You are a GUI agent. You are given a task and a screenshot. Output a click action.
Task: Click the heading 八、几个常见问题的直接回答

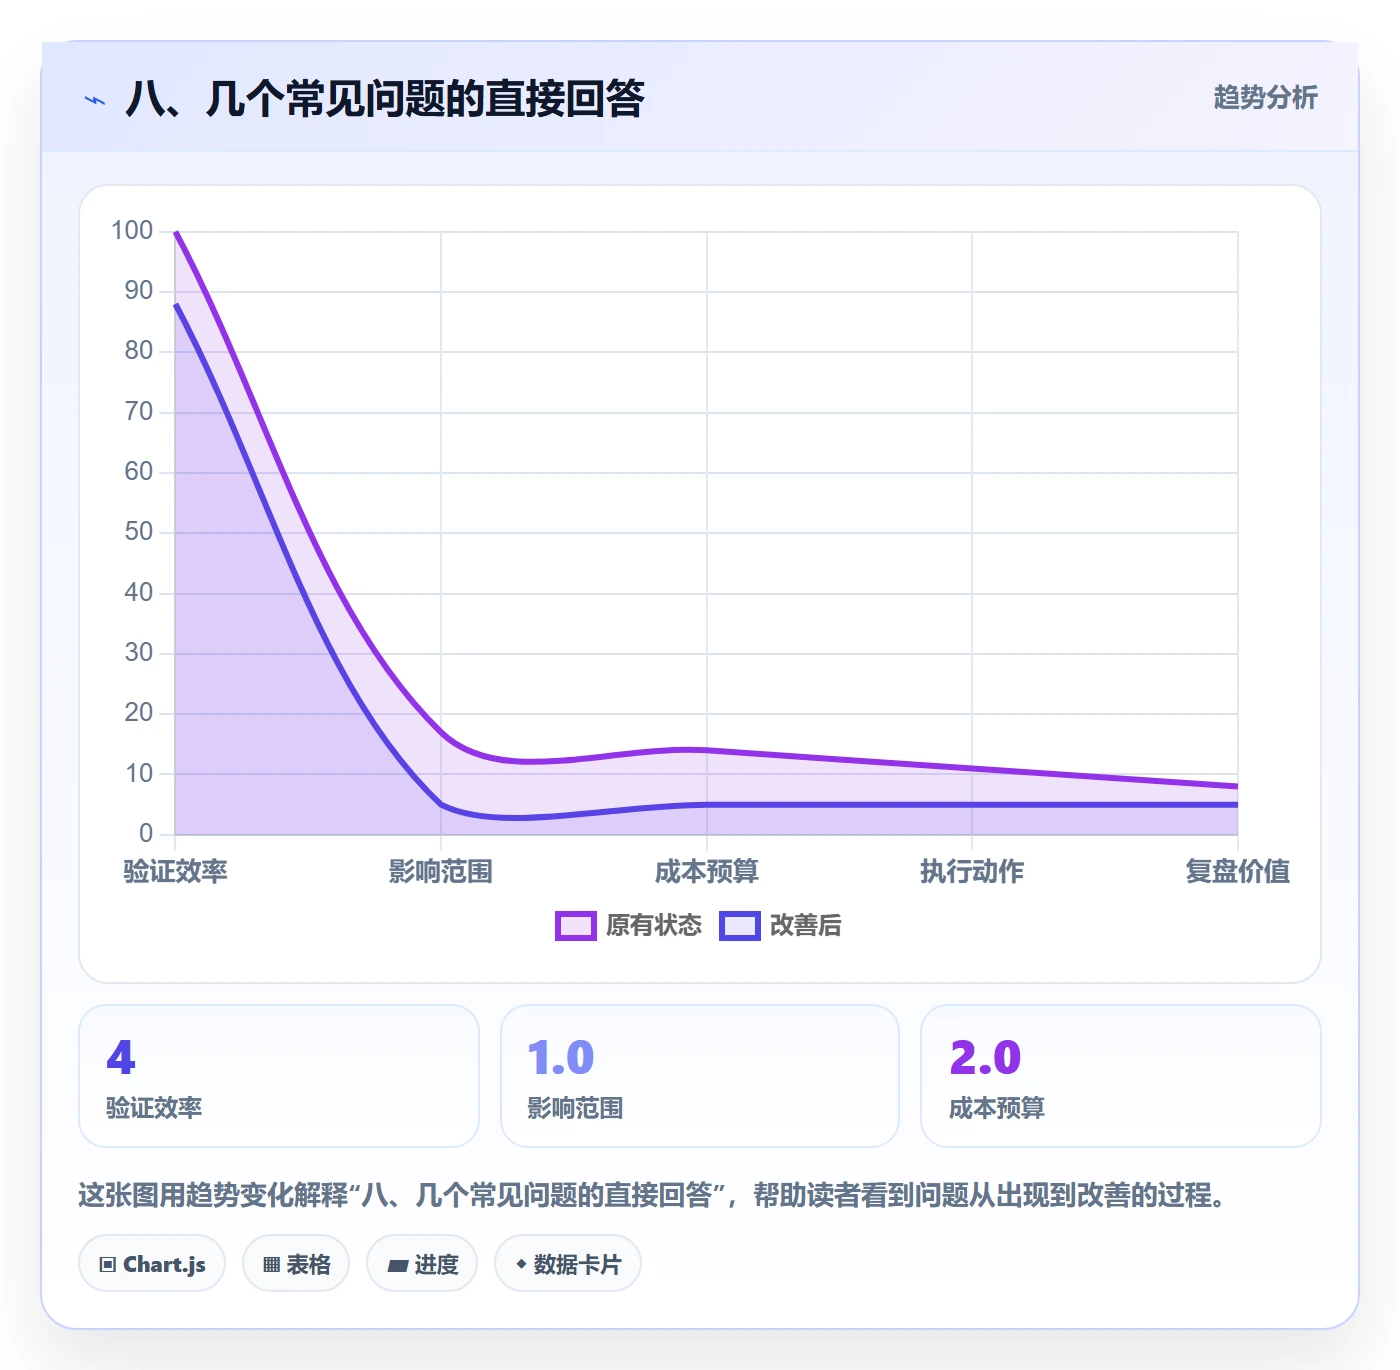point(385,99)
